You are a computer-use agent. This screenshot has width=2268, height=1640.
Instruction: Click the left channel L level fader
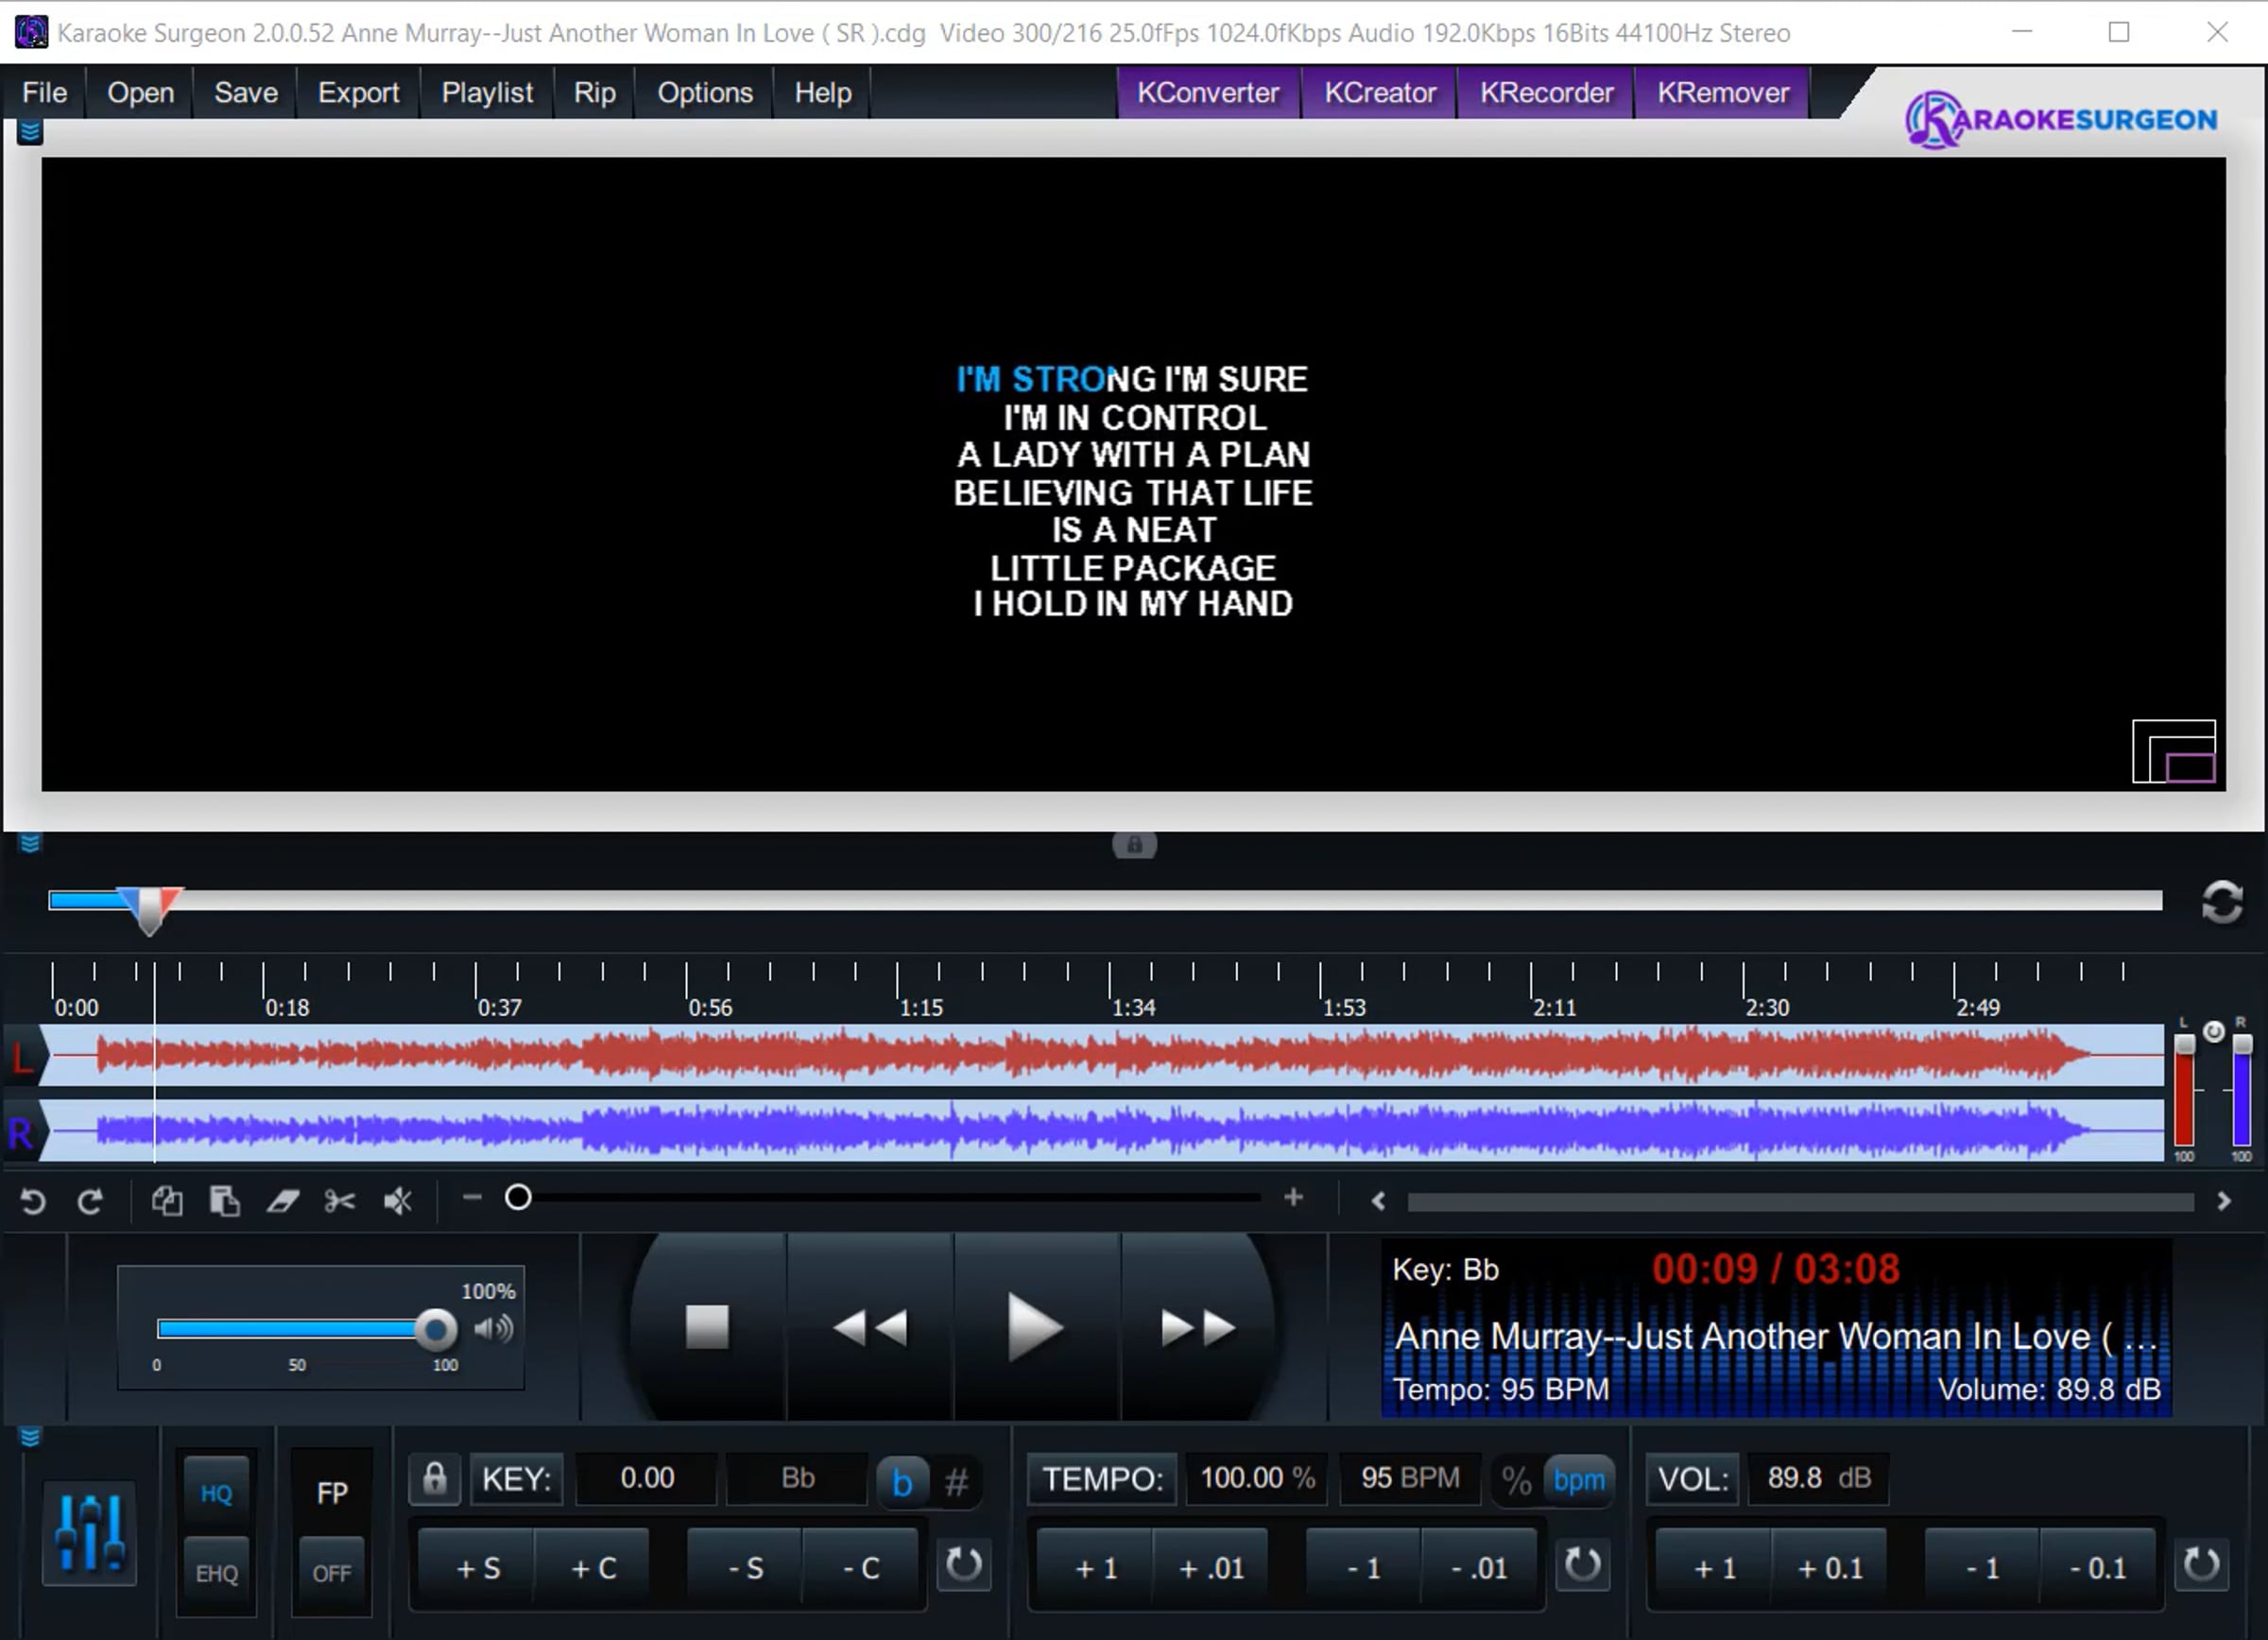(x=2185, y=1044)
